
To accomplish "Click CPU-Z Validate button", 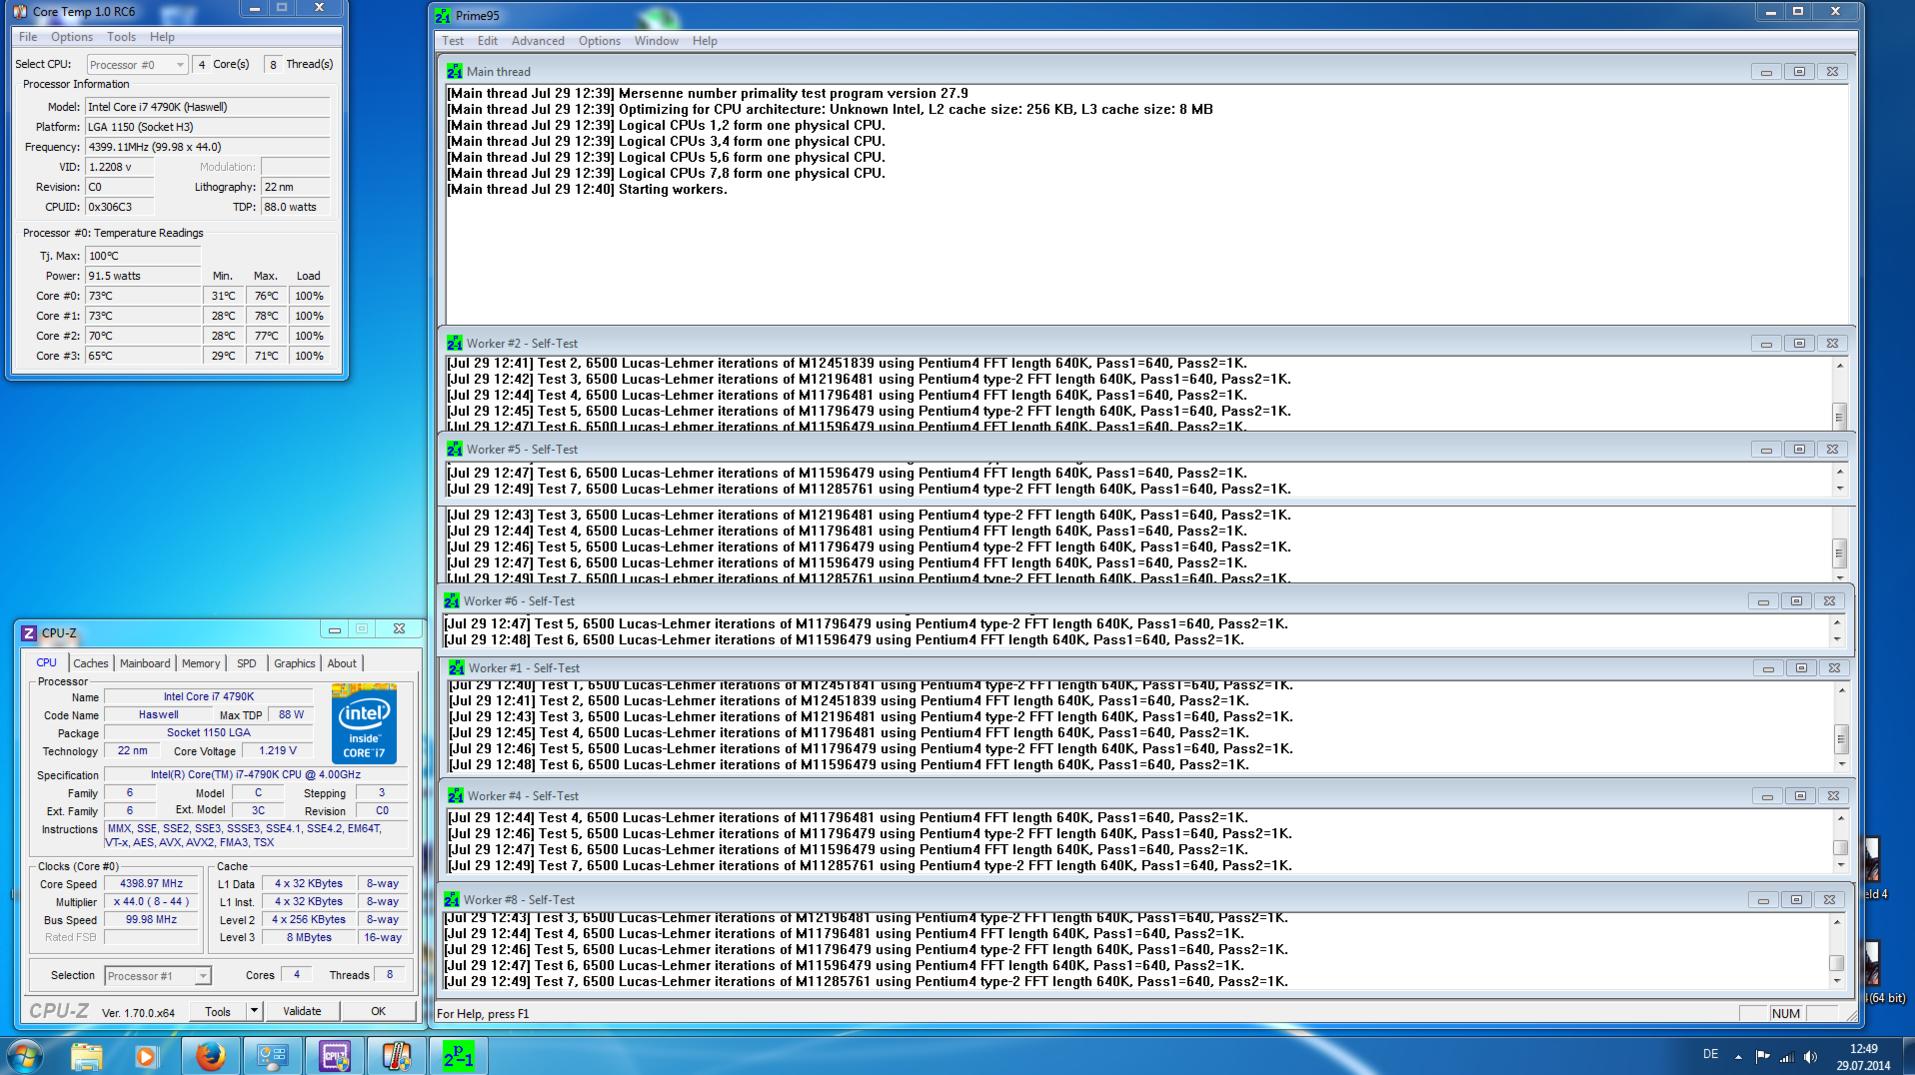I will click(302, 1011).
